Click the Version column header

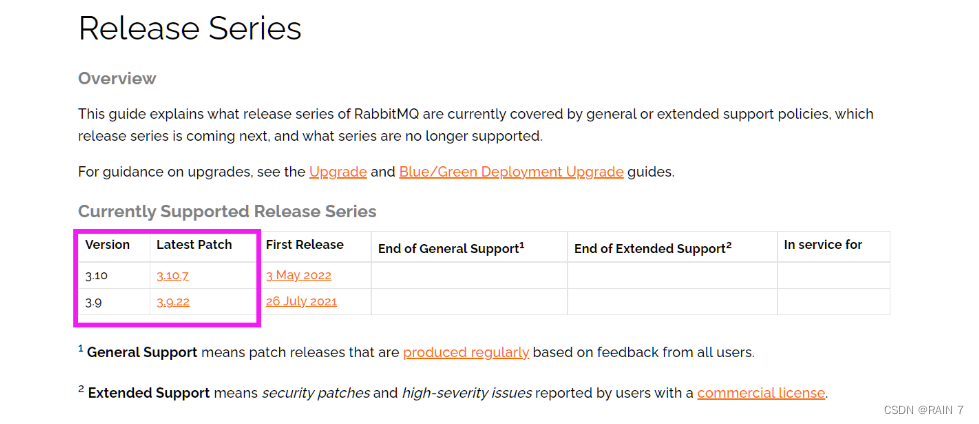[x=107, y=245]
